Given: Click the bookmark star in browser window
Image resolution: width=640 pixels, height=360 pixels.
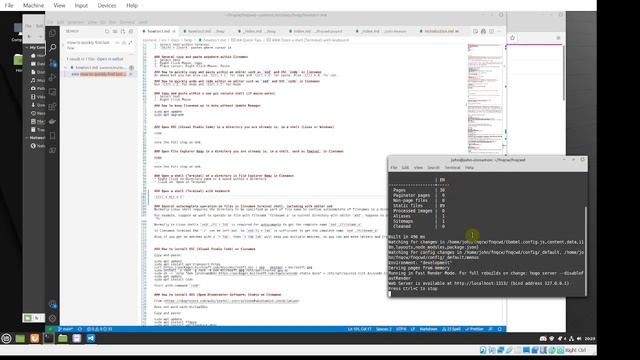Looking at the screenshot, I should (x=512, y=38).
